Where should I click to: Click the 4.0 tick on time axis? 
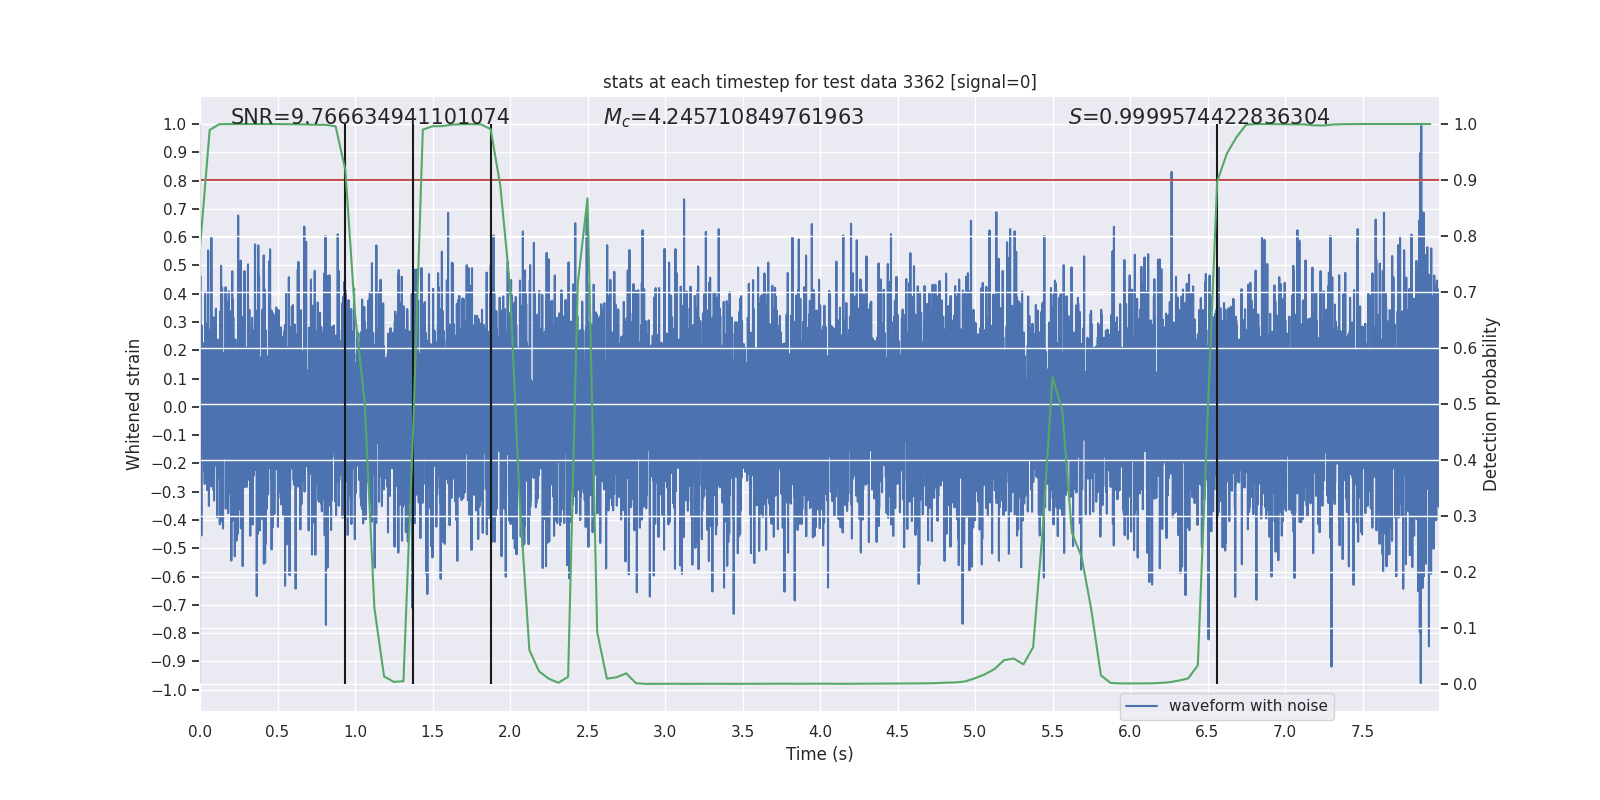point(820,732)
